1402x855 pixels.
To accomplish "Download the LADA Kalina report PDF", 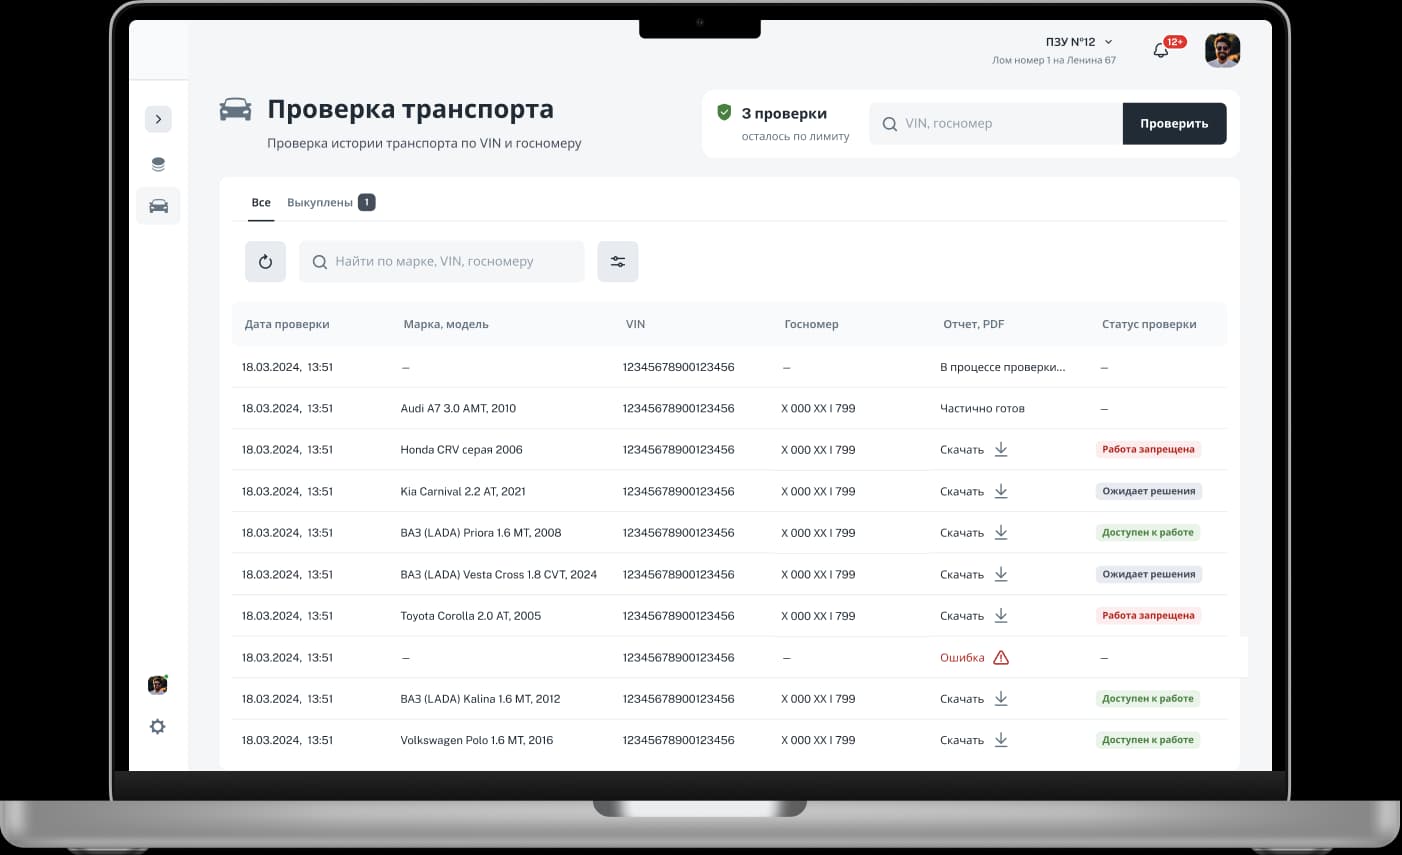I will 1001,699.
